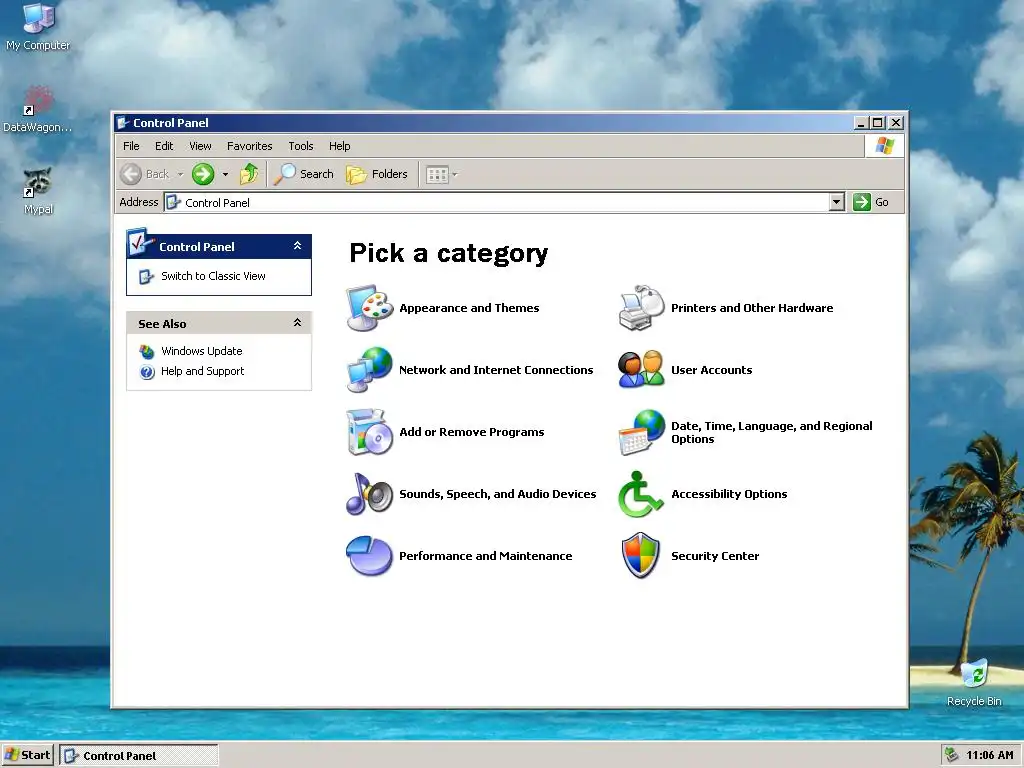Open the Favorites menu
This screenshot has width=1024, height=768.
pyautogui.click(x=249, y=146)
